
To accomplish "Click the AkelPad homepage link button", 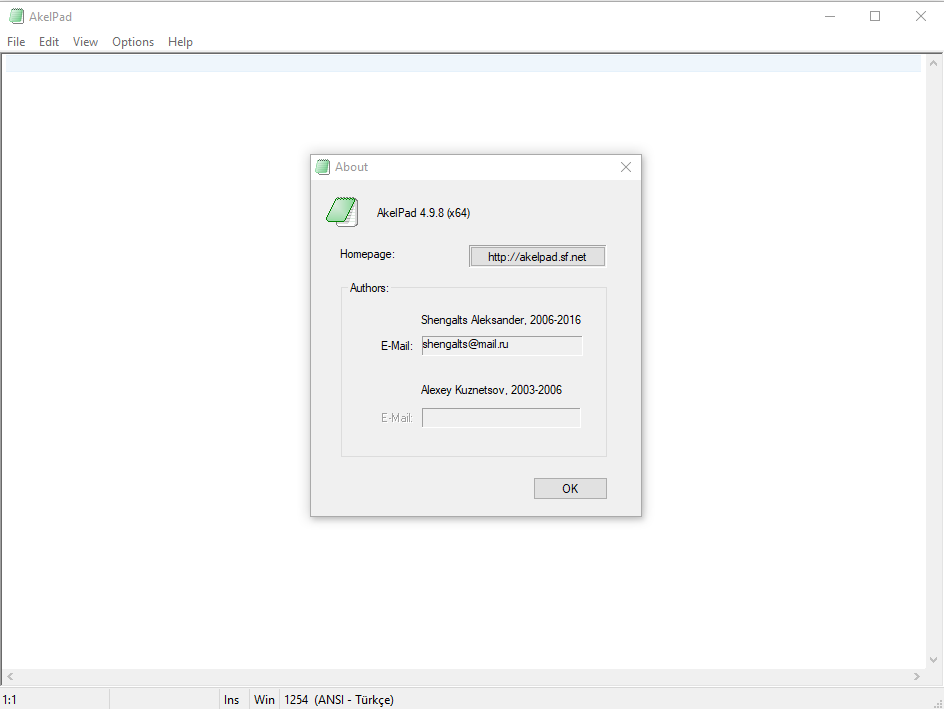I will tap(537, 256).
